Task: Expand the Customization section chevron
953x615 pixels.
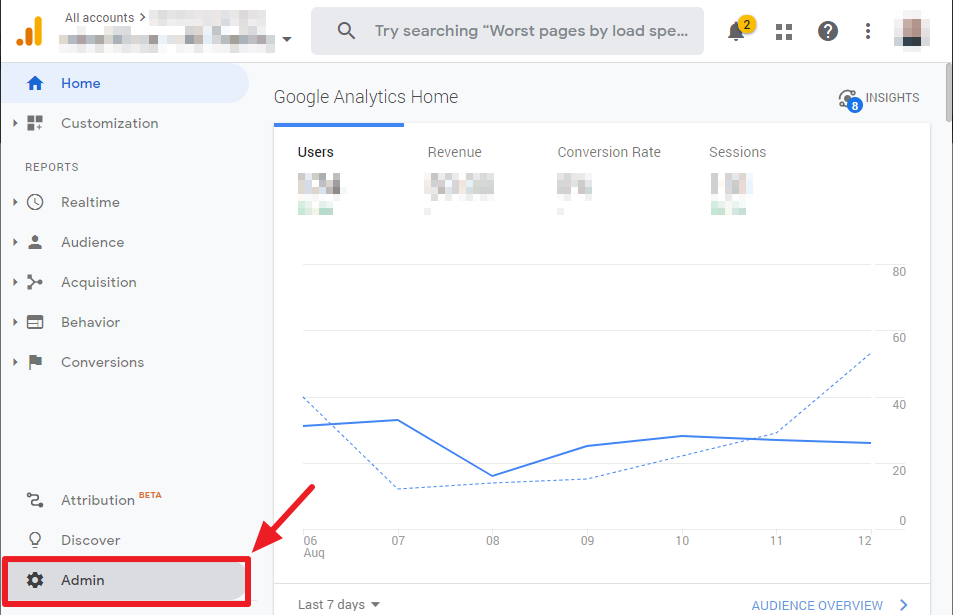Action: pos(14,123)
